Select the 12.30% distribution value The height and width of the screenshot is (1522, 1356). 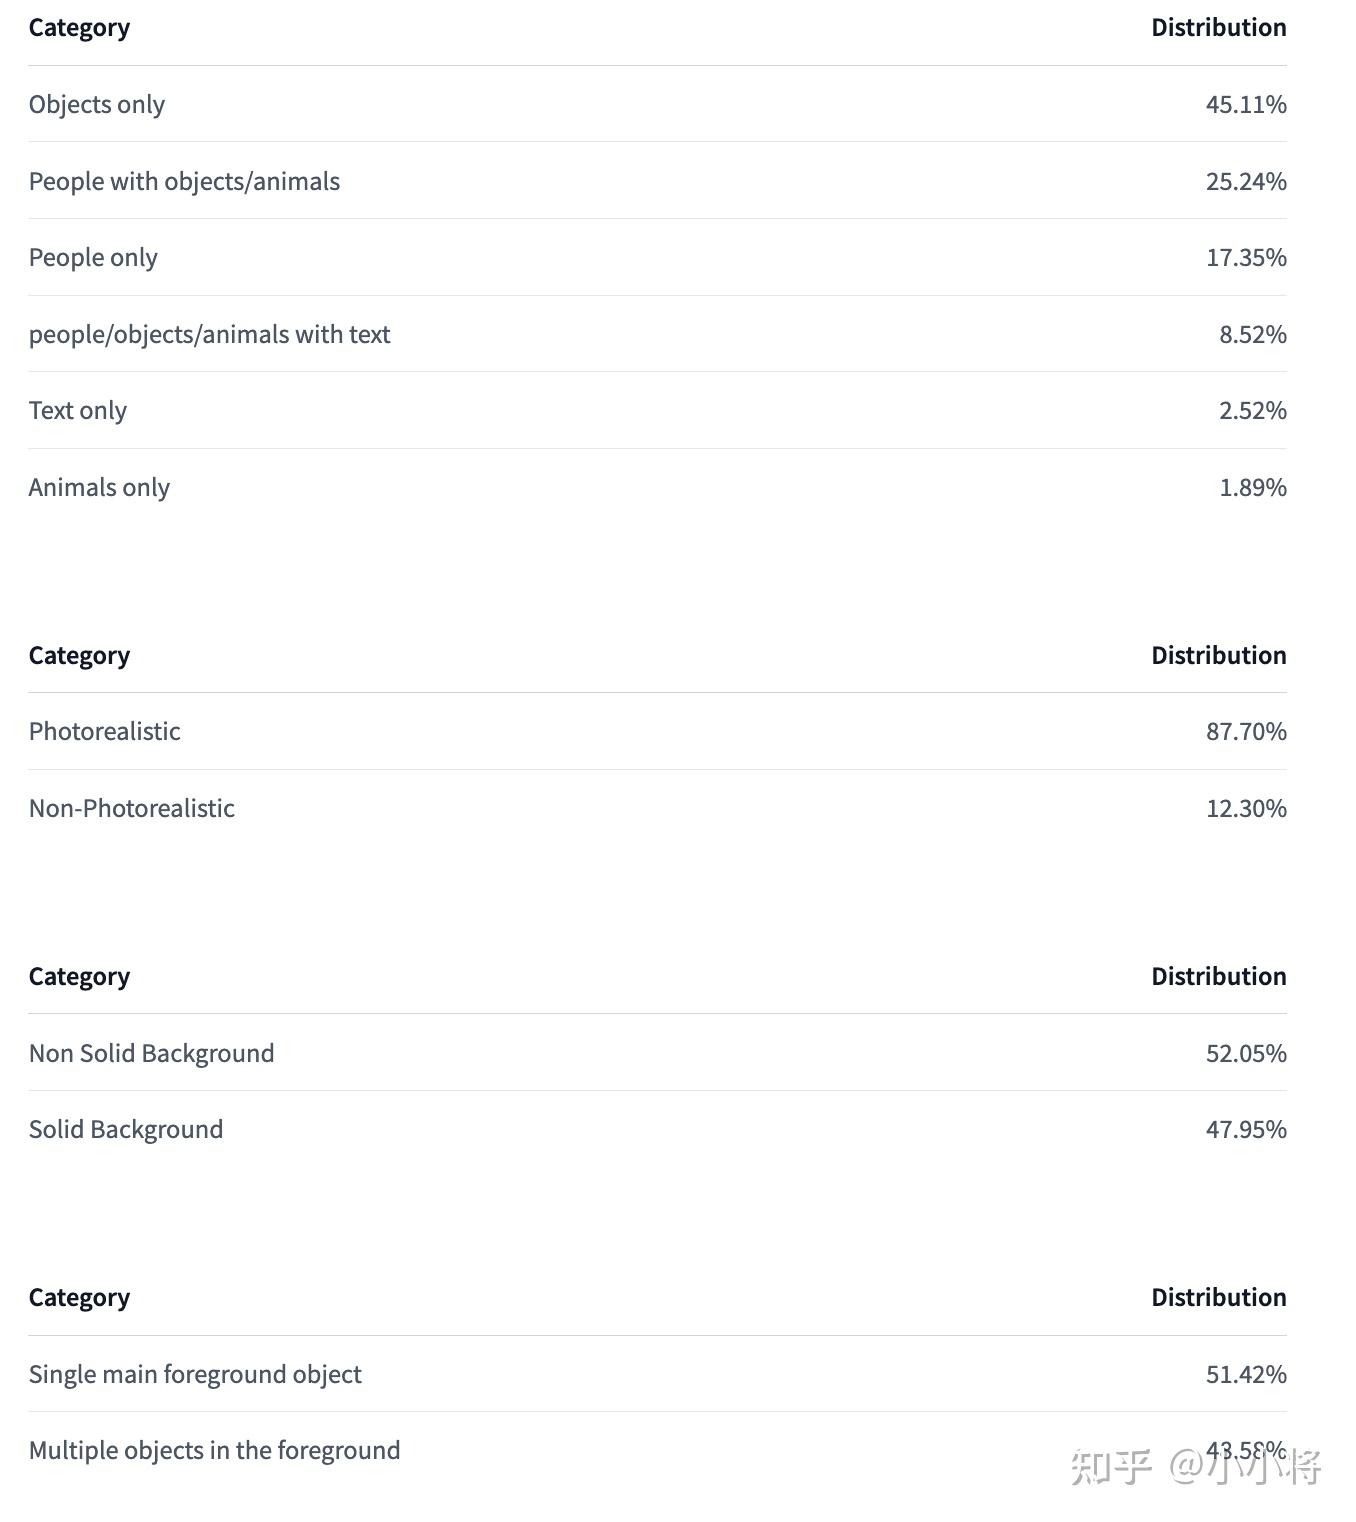(1246, 808)
